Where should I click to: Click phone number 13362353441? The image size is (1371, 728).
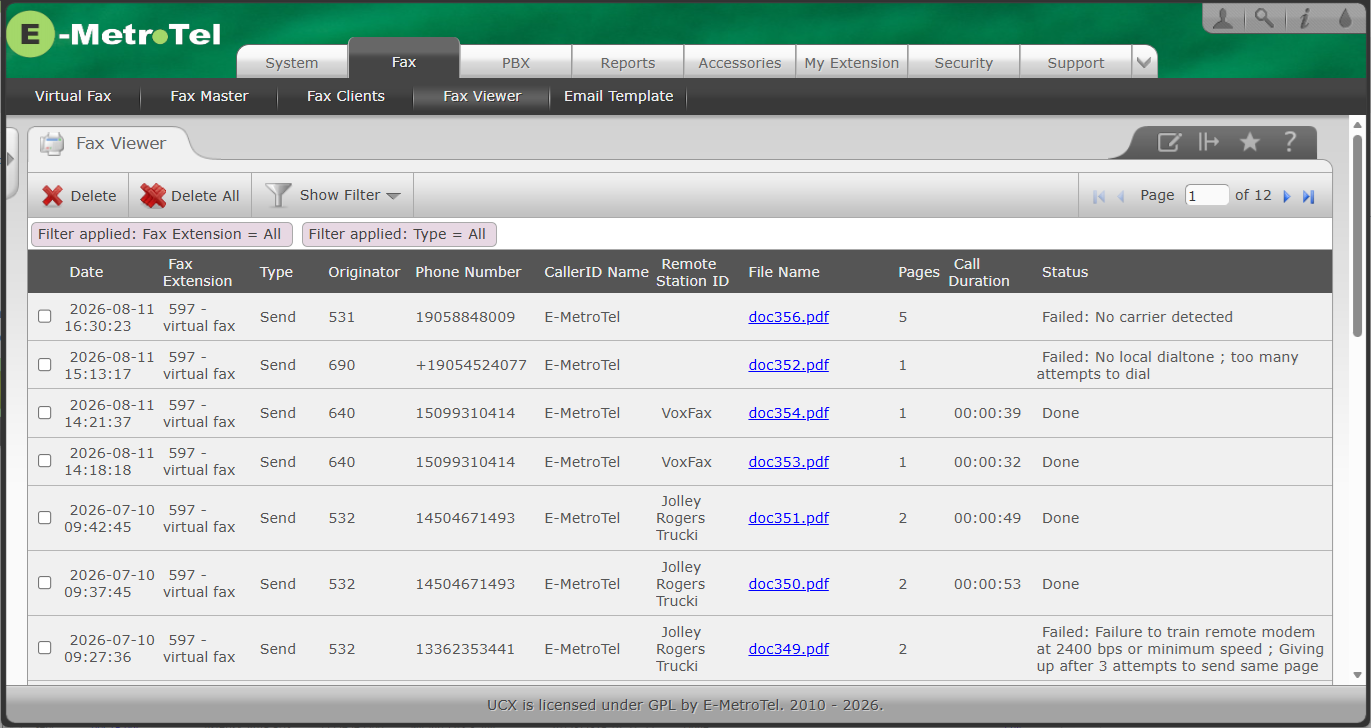(465, 649)
